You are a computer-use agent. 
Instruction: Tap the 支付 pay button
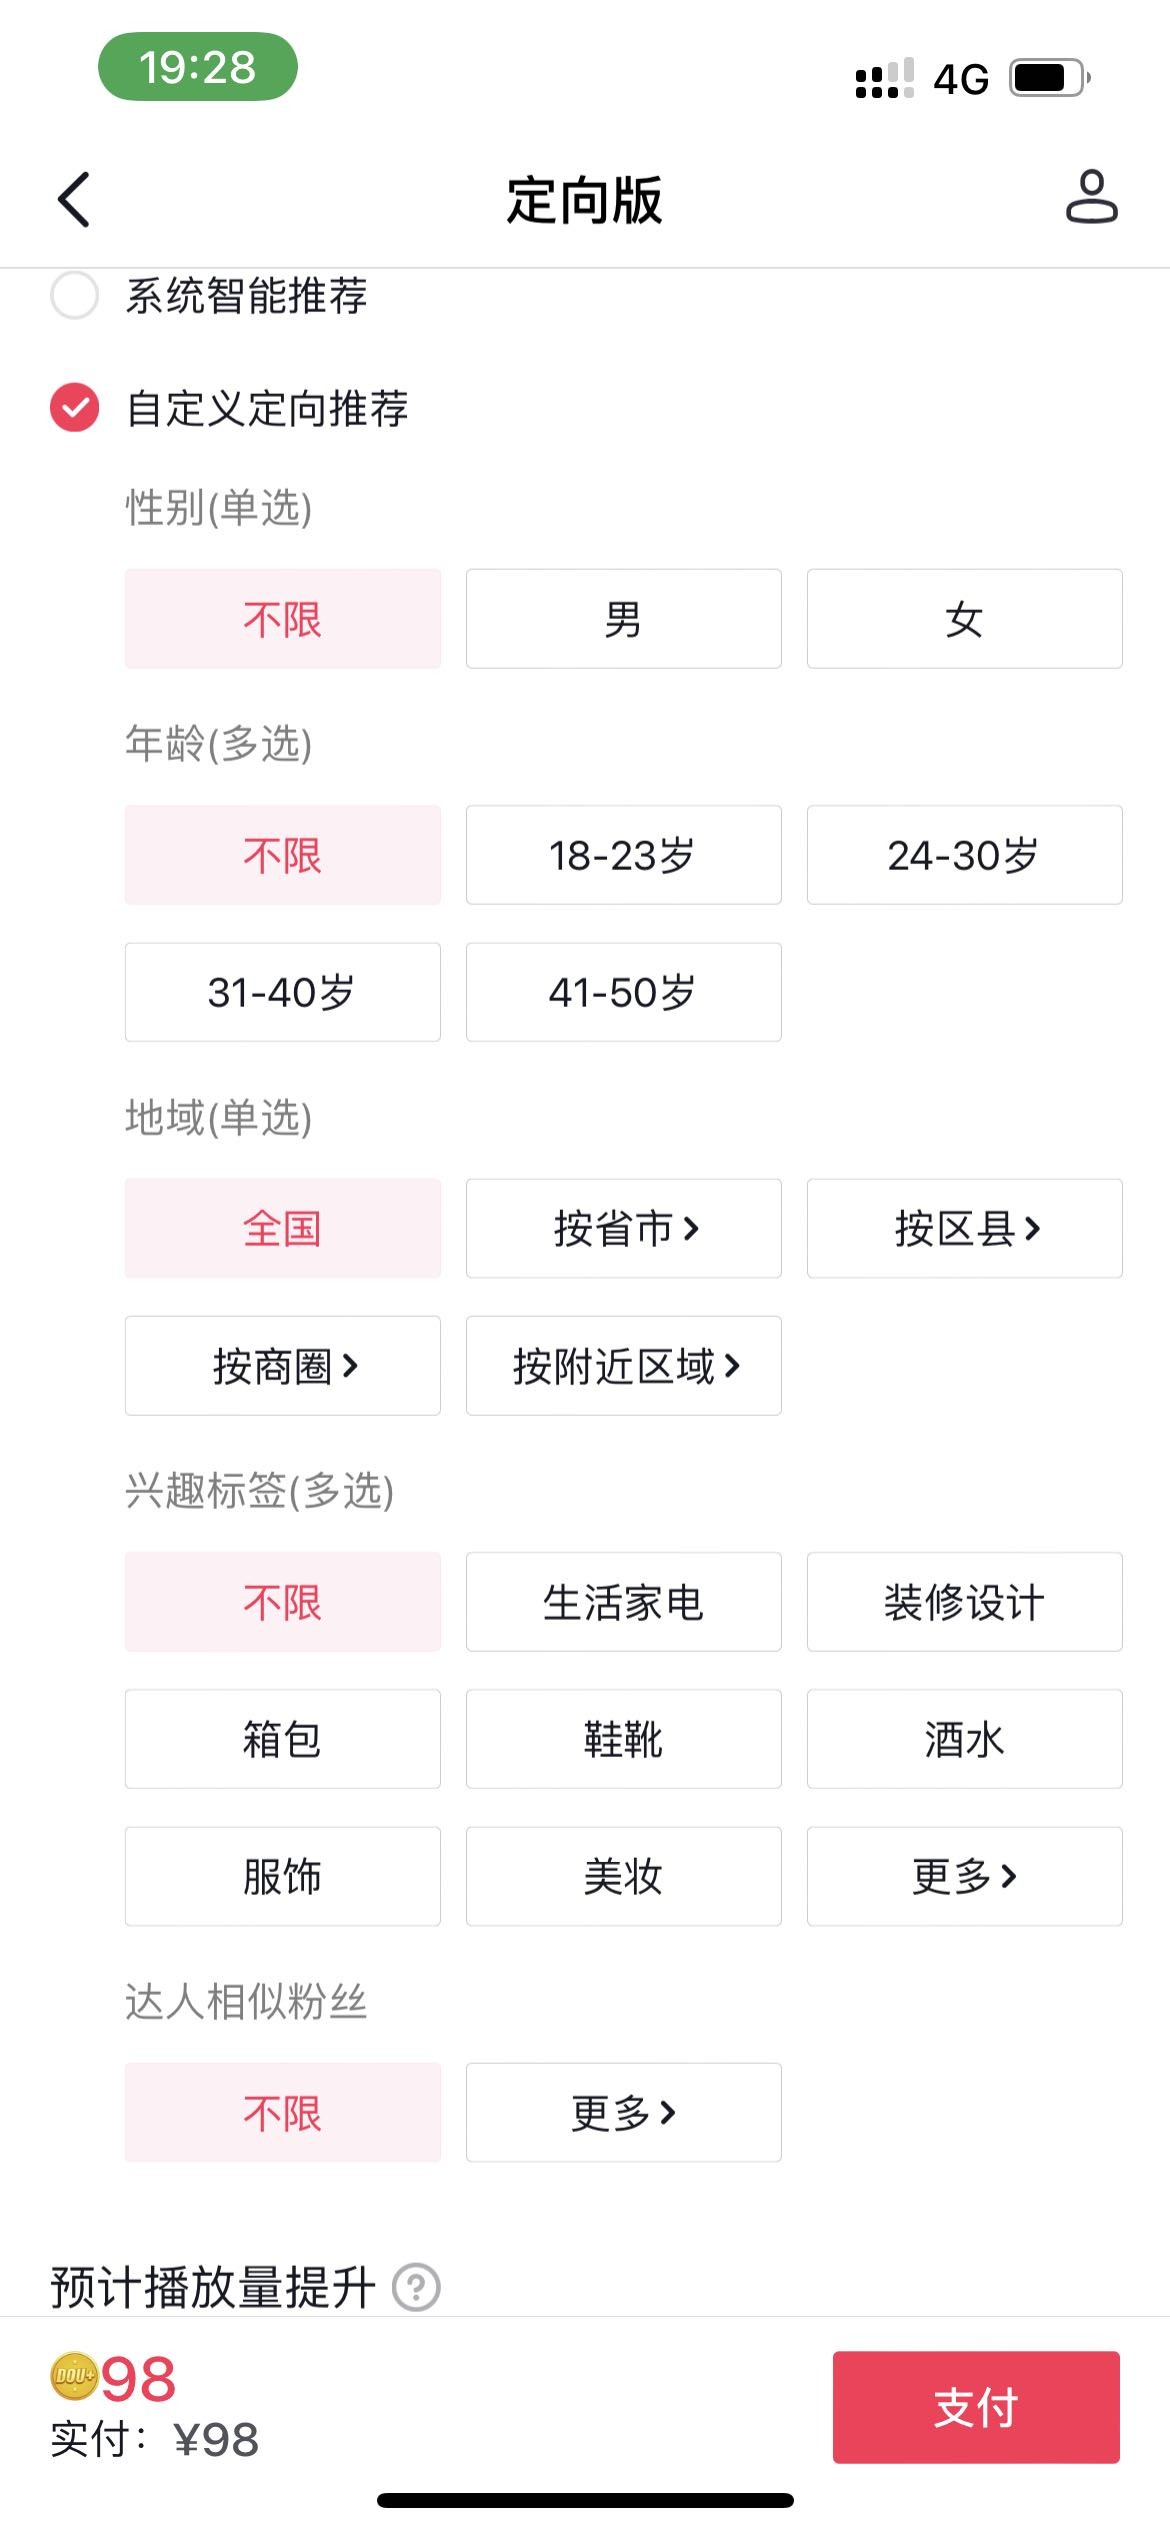[x=976, y=2407]
